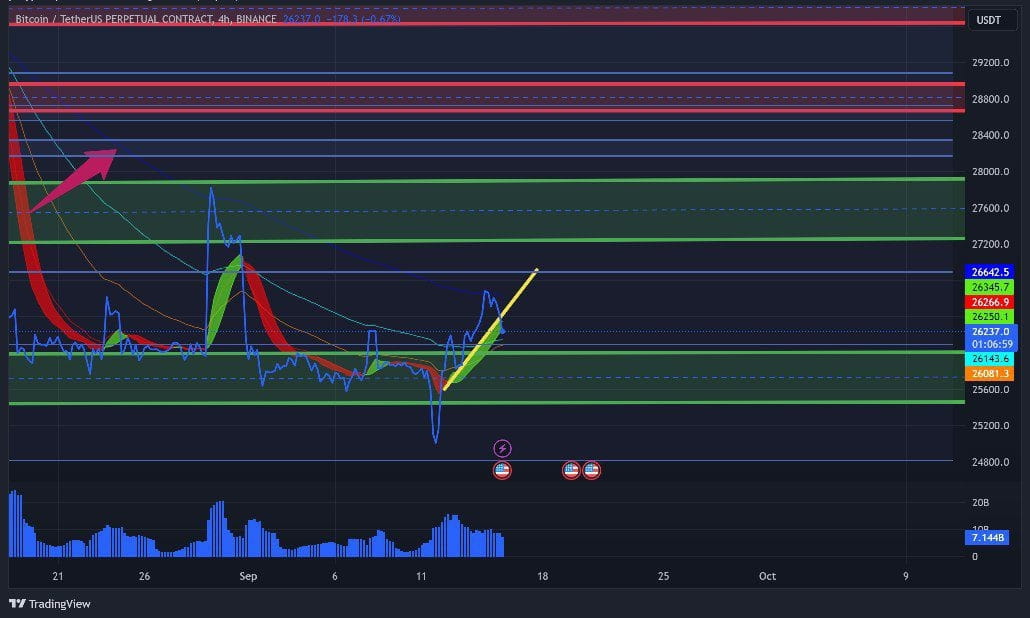Click the blue current price label 26237.0
This screenshot has width=1030, height=618.
990,330
